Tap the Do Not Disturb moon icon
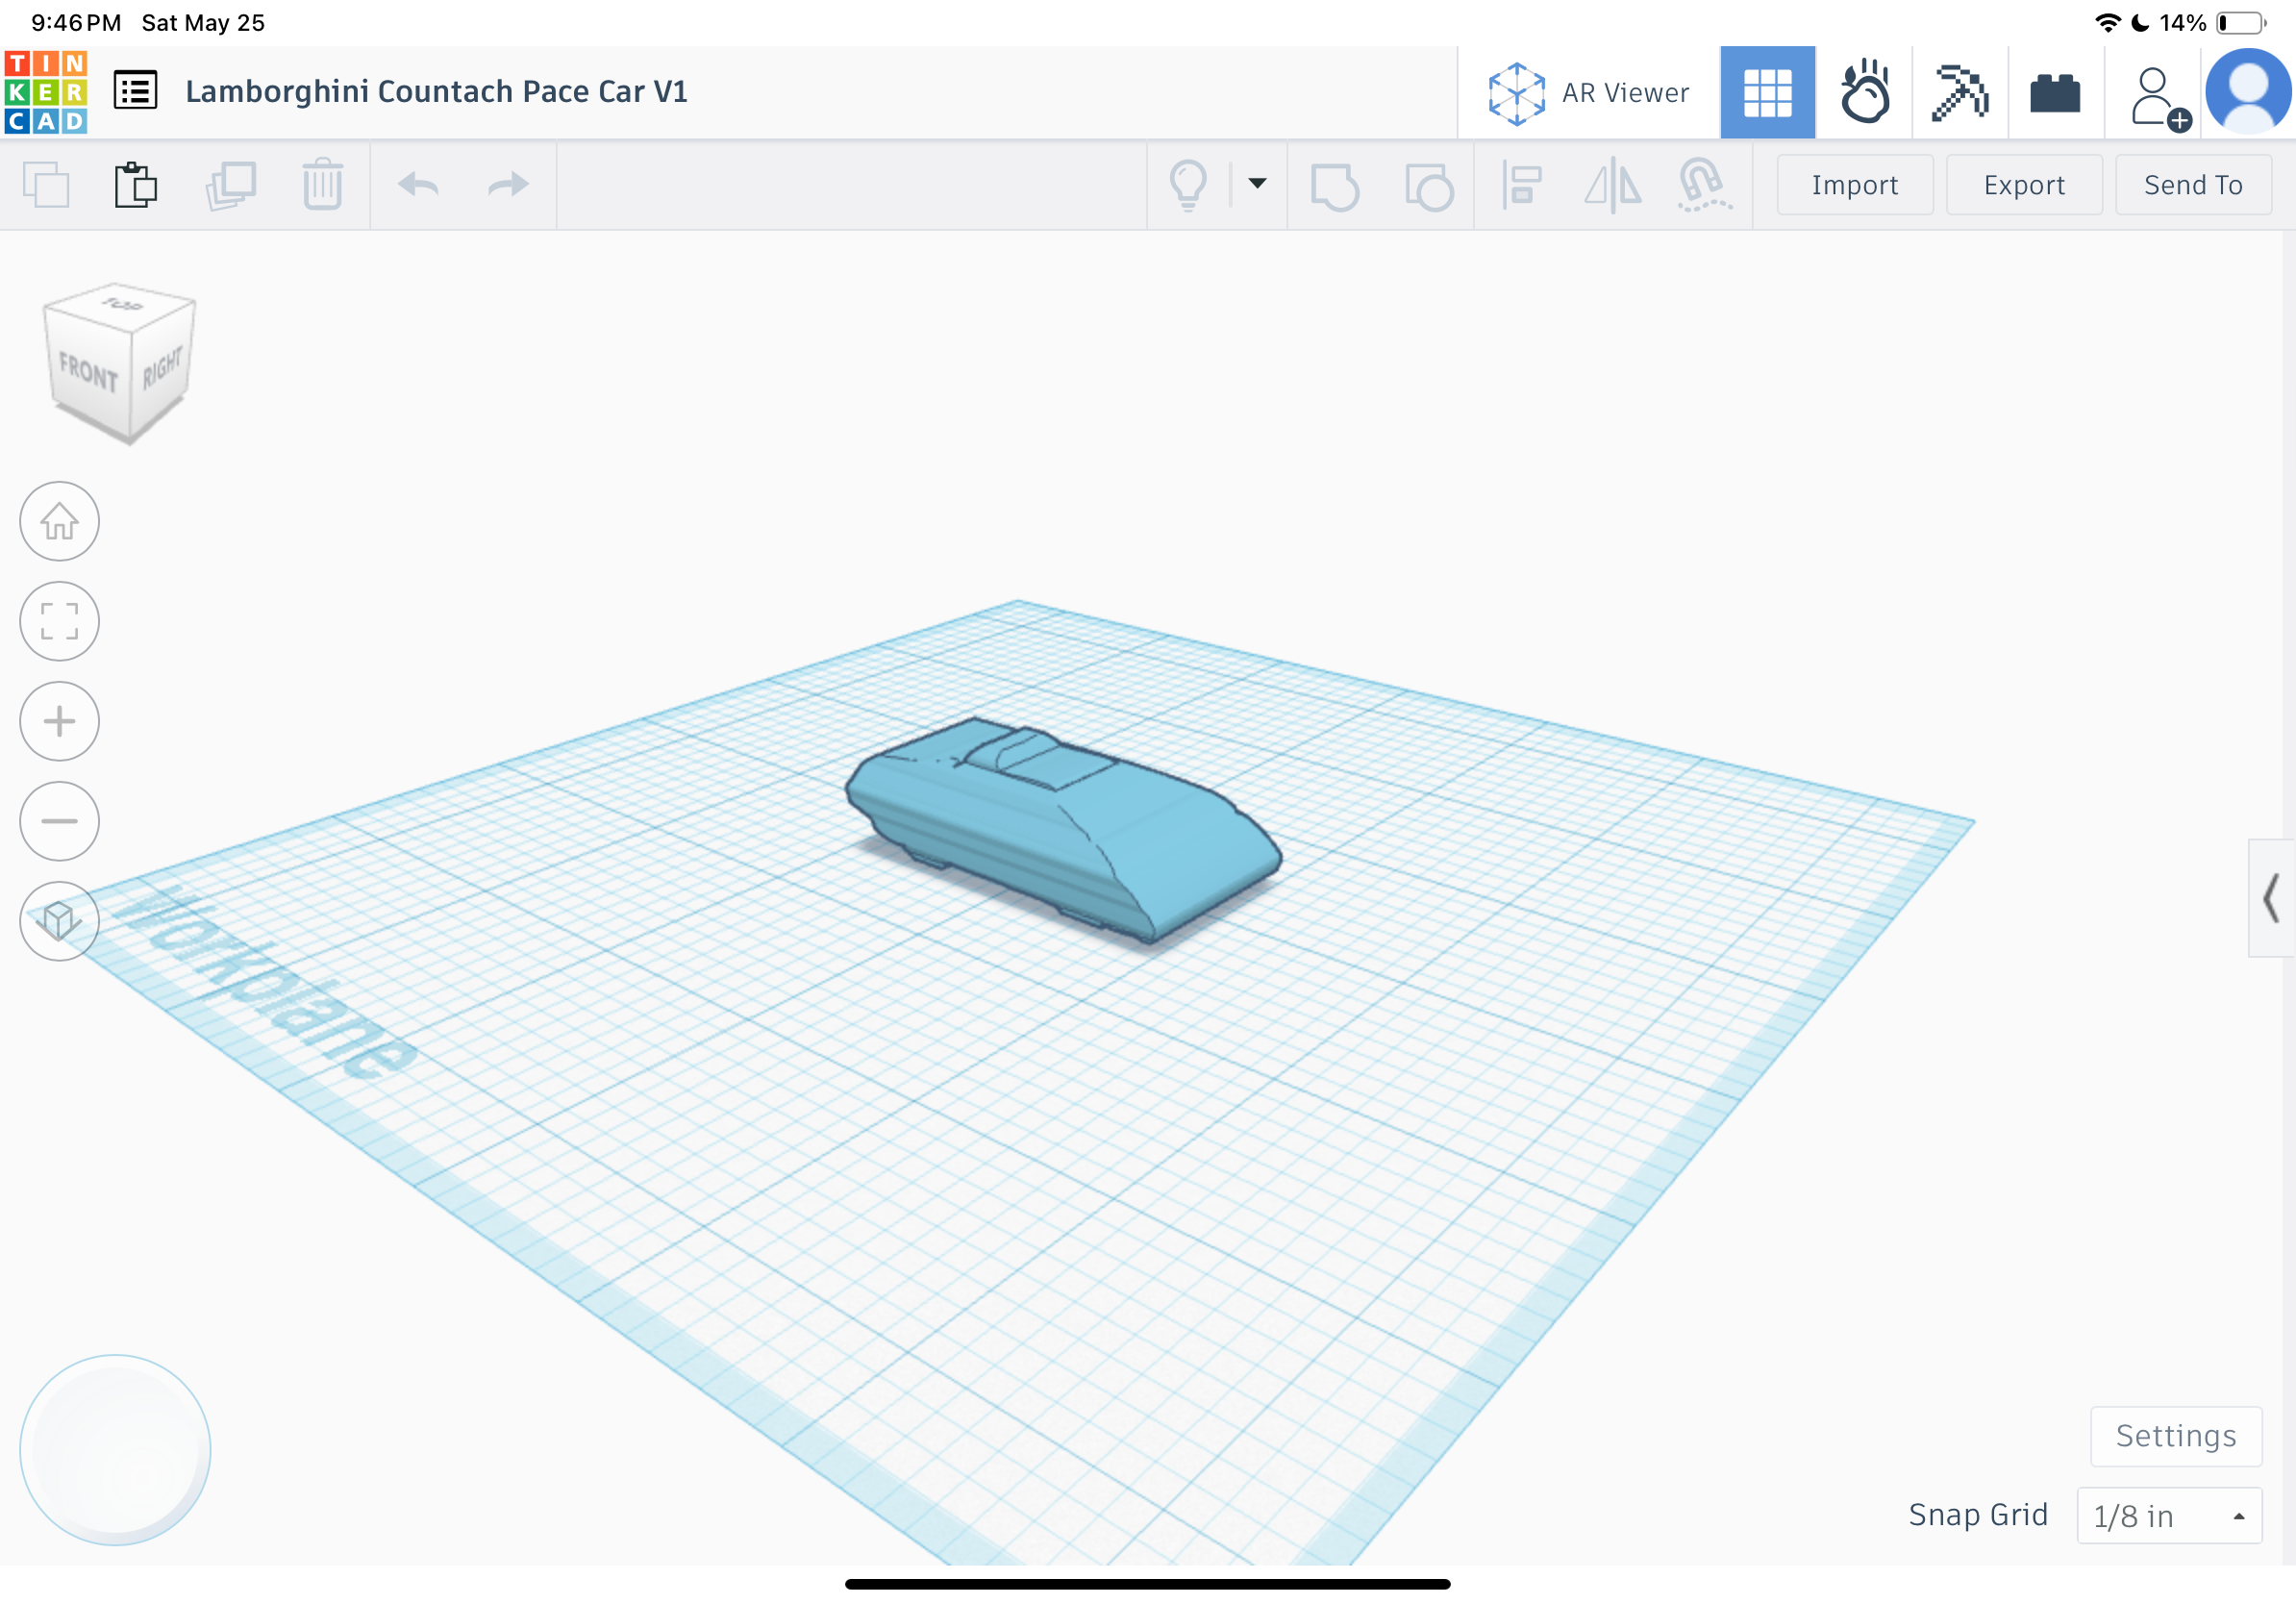The height and width of the screenshot is (1604, 2296). pyautogui.click(x=2140, y=22)
